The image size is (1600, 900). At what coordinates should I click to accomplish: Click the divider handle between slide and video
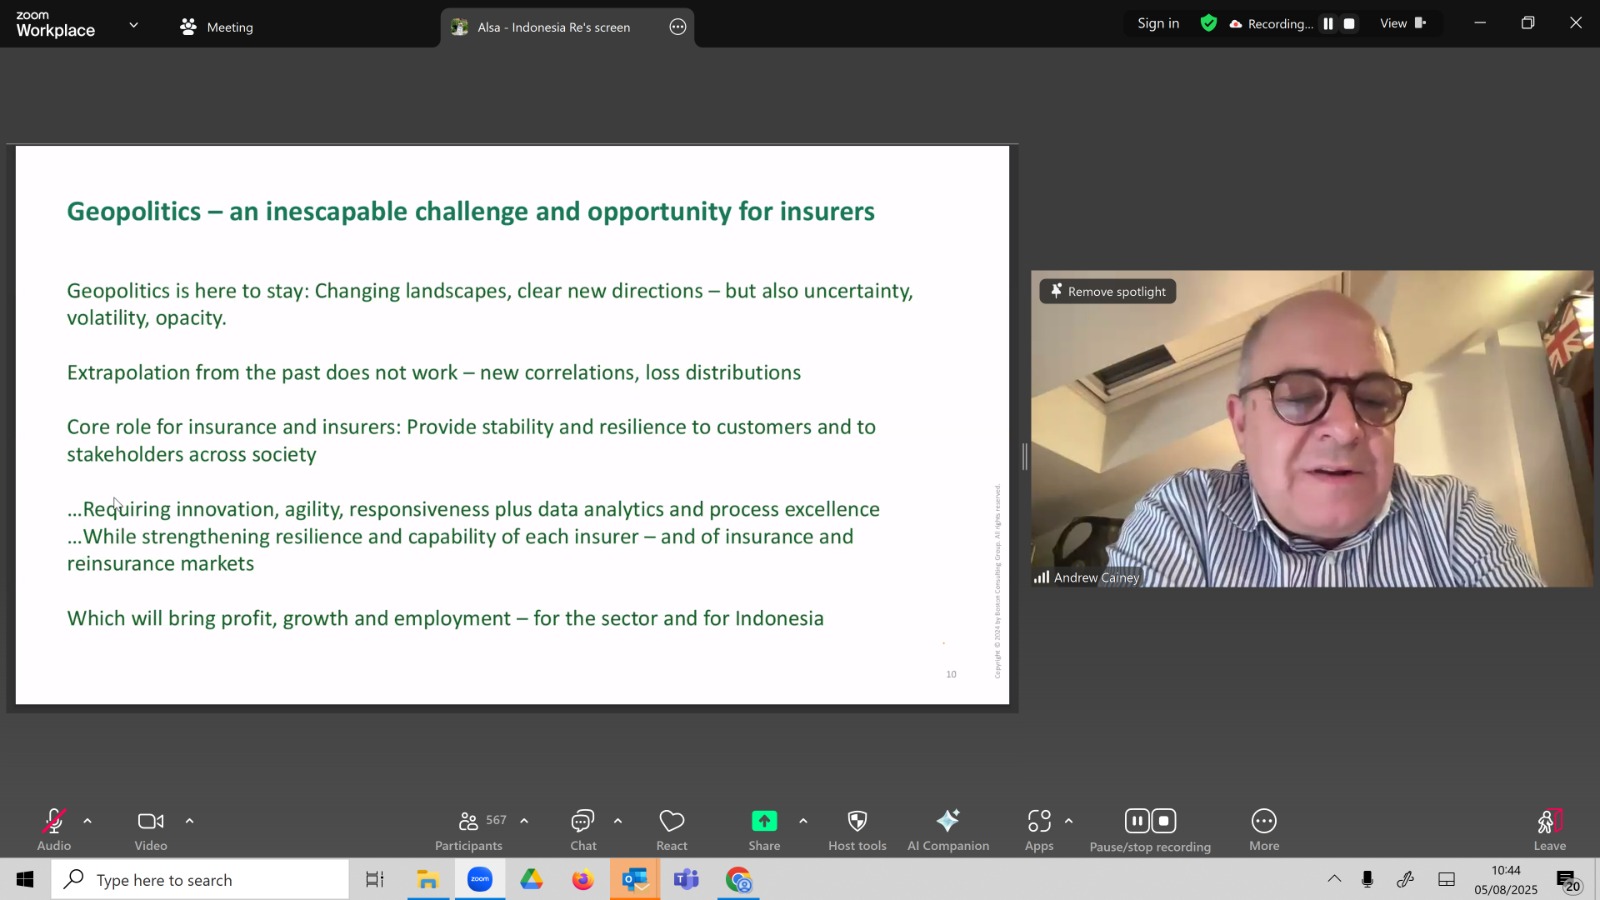pyautogui.click(x=1024, y=457)
